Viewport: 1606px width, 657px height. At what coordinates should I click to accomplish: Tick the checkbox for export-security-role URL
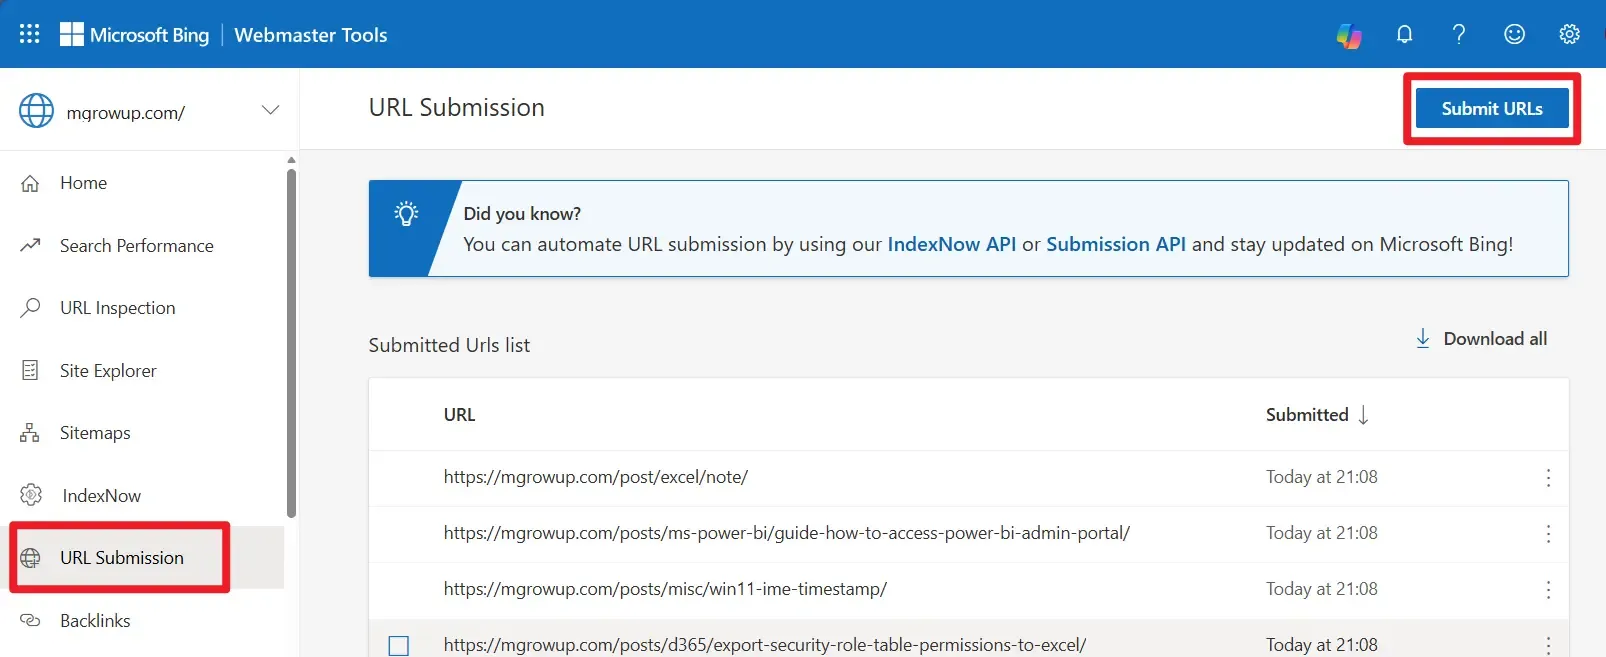coord(399,646)
